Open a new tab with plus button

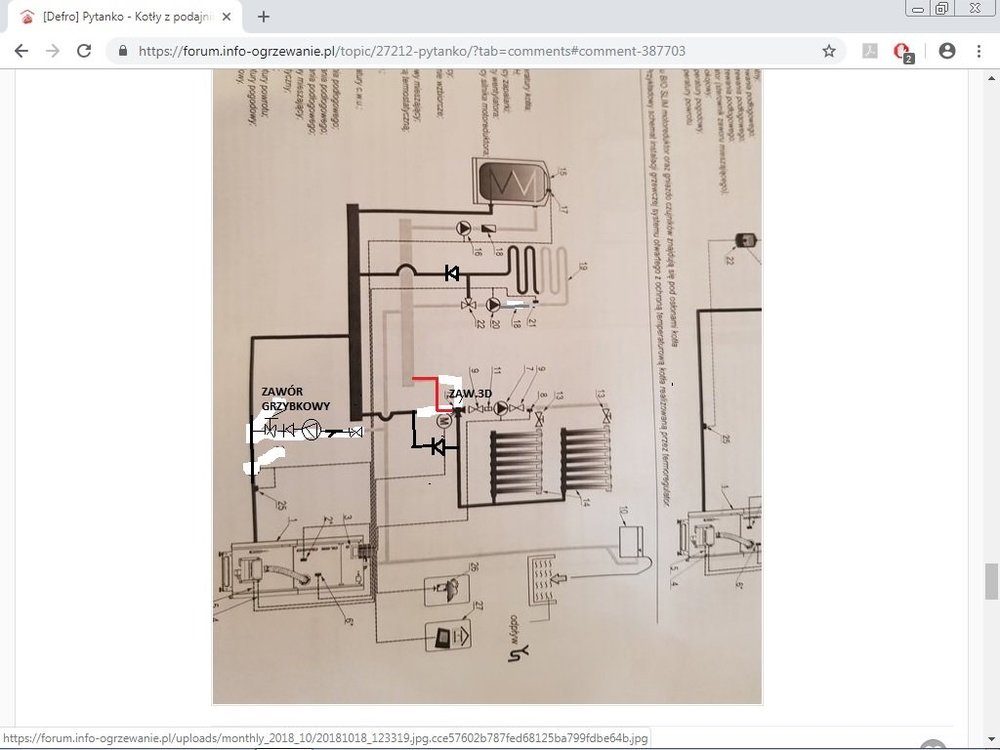(x=264, y=16)
